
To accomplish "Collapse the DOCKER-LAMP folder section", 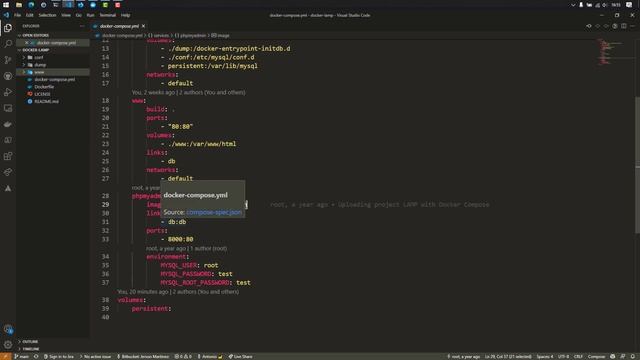I will click(35, 50).
